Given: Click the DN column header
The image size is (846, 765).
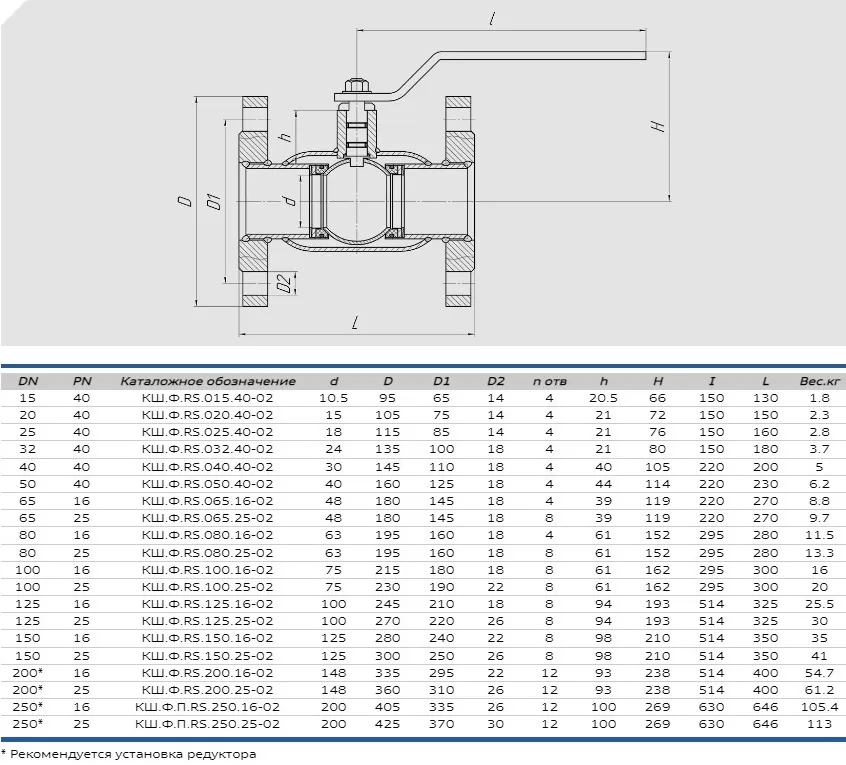Looking at the screenshot, I should pyautogui.click(x=27, y=381).
